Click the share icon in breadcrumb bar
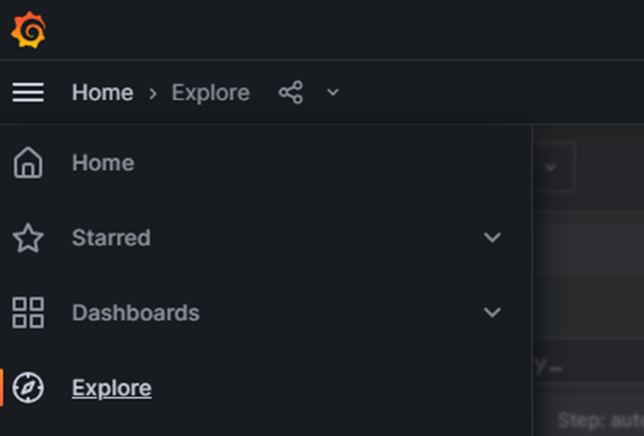Image resolution: width=644 pixels, height=436 pixels. [291, 93]
